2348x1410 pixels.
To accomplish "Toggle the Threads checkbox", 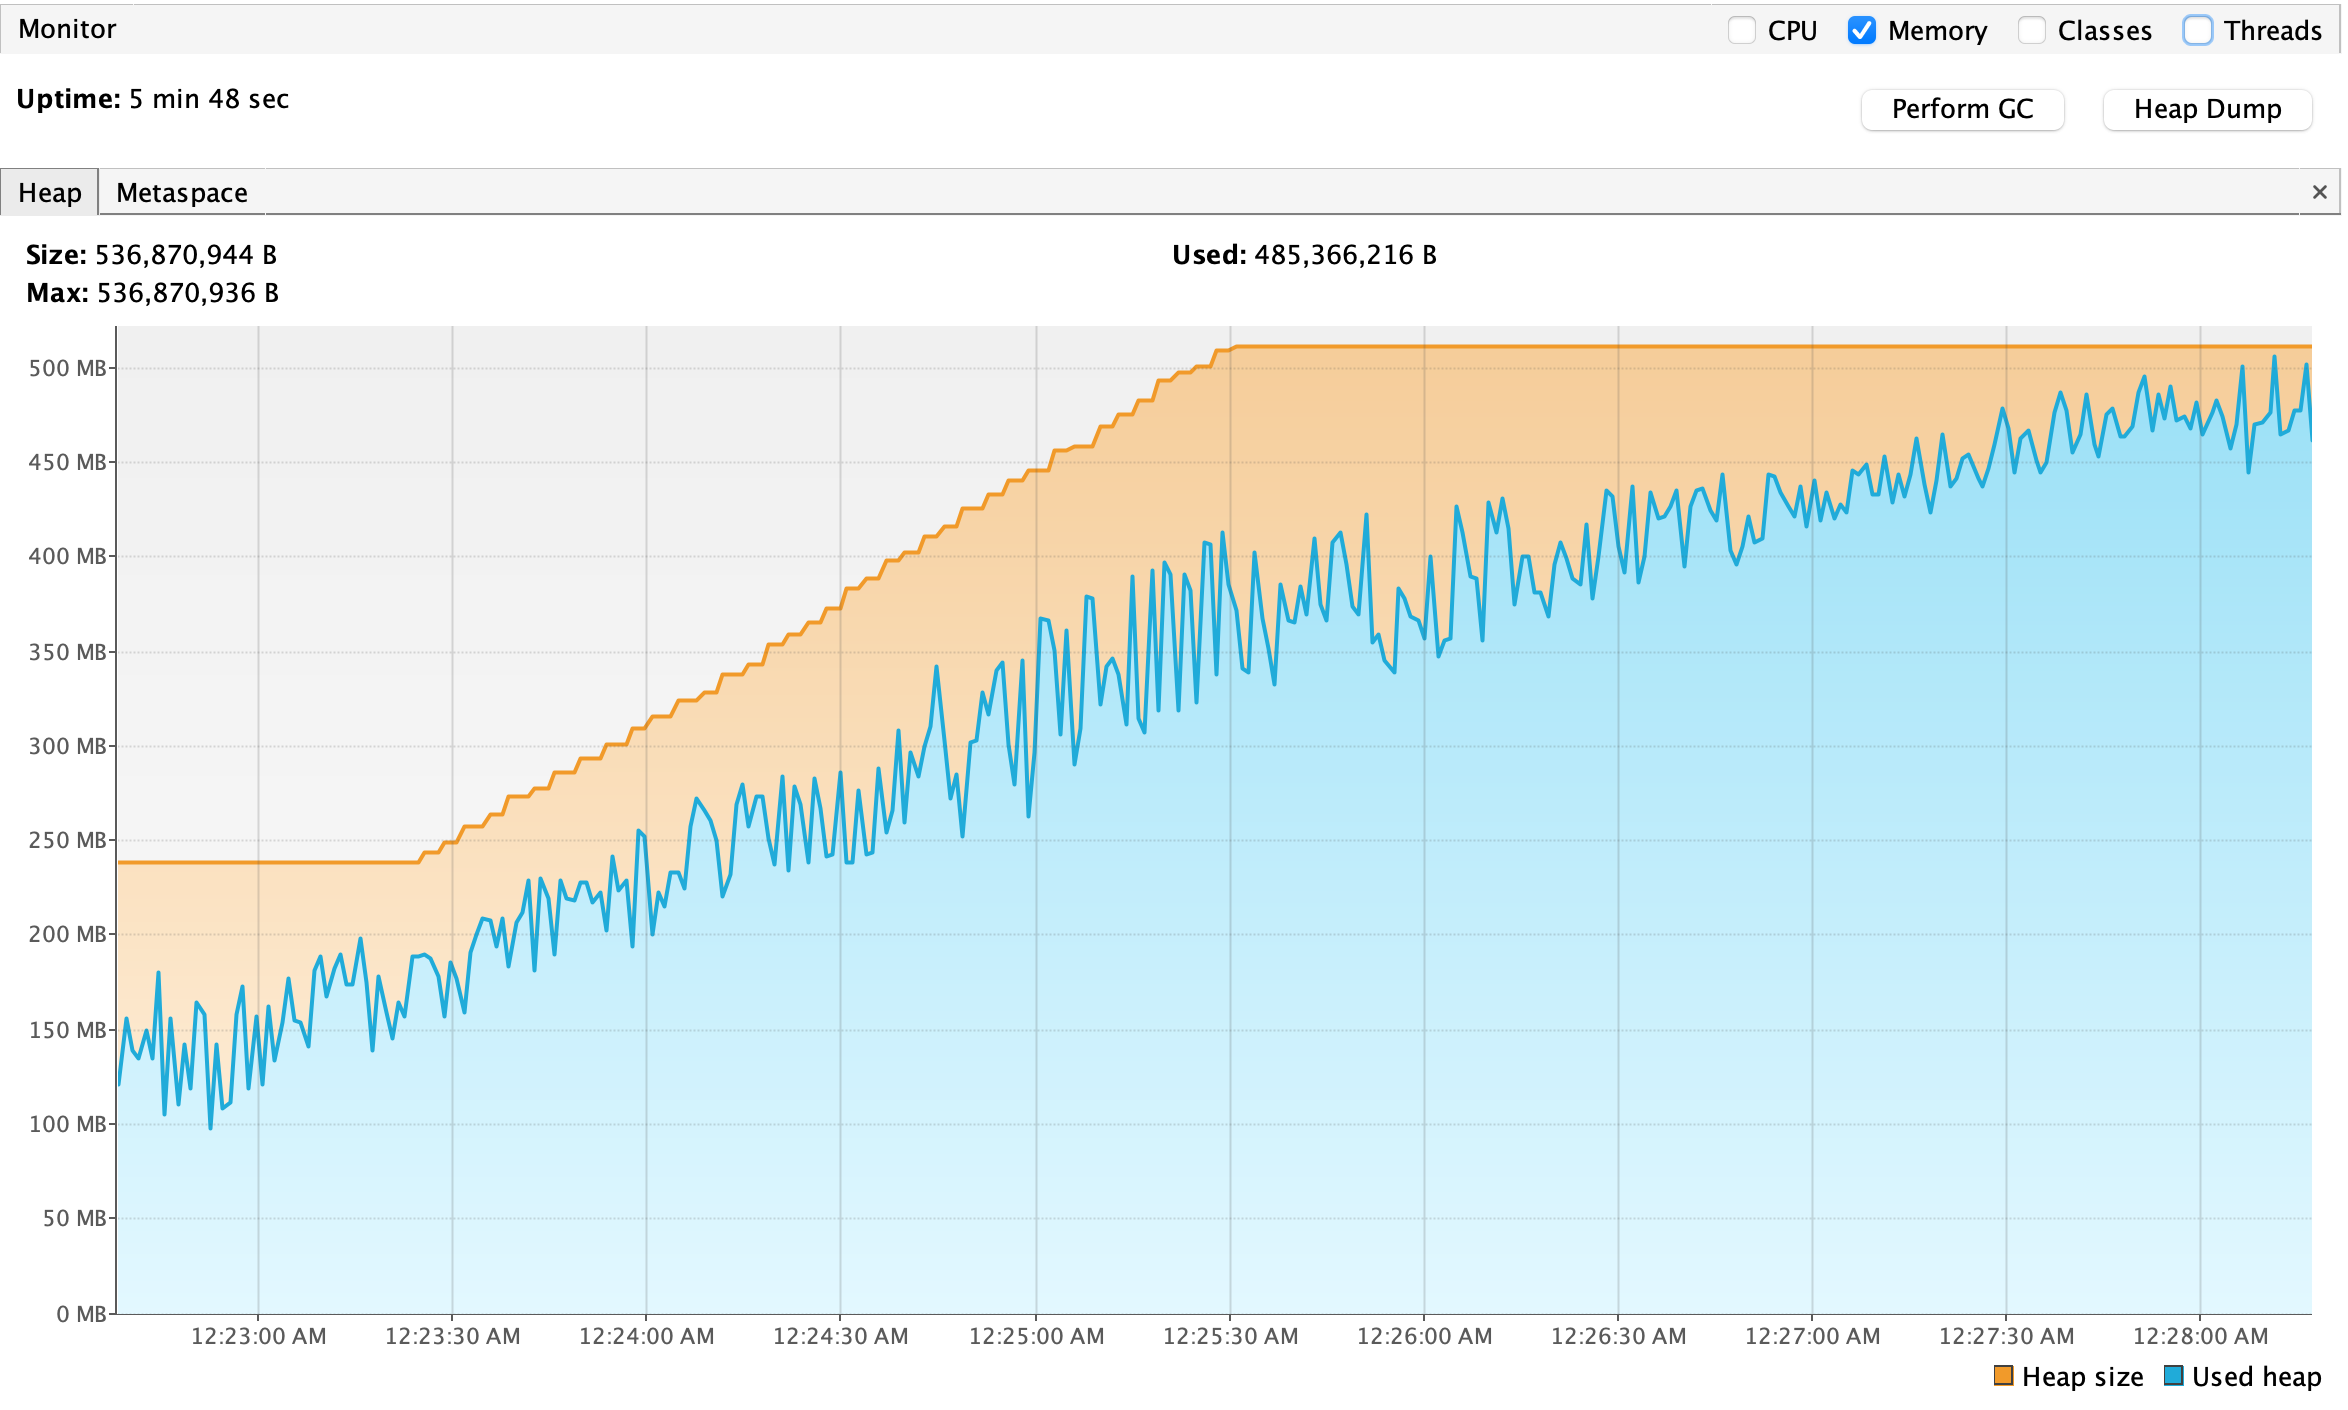I will click(x=2197, y=30).
